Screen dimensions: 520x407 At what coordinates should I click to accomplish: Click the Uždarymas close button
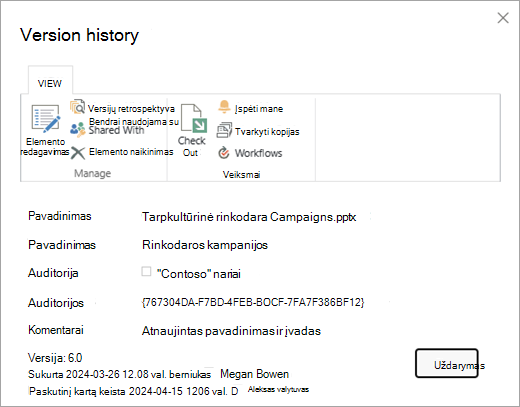pos(447,363)
